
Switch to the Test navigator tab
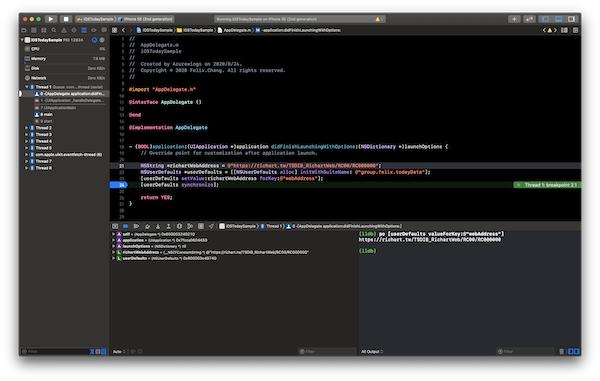pos(74,30)
